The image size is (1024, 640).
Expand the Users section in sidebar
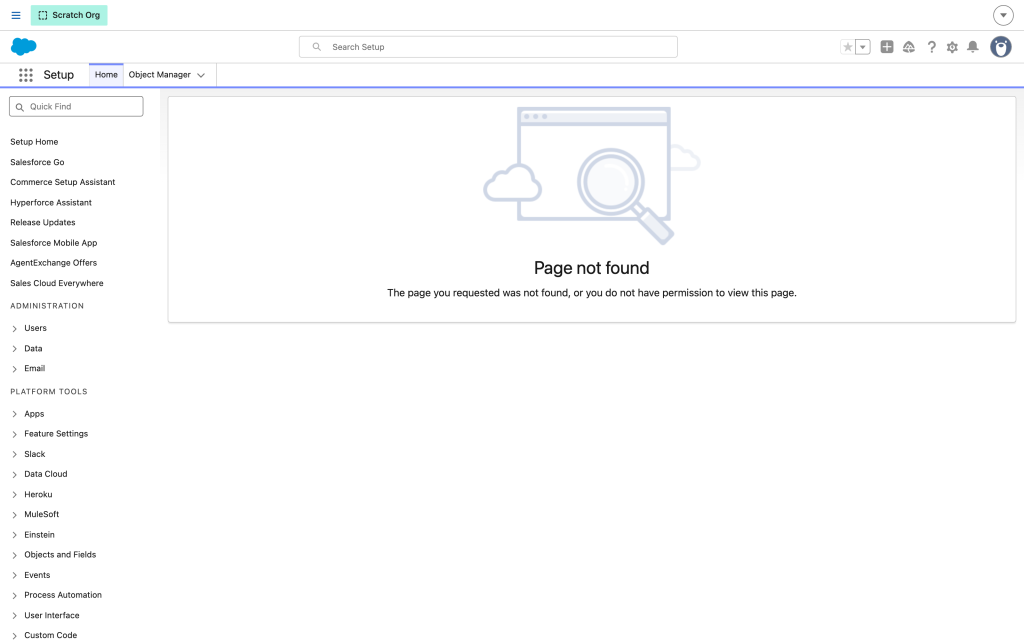(14, 328)
